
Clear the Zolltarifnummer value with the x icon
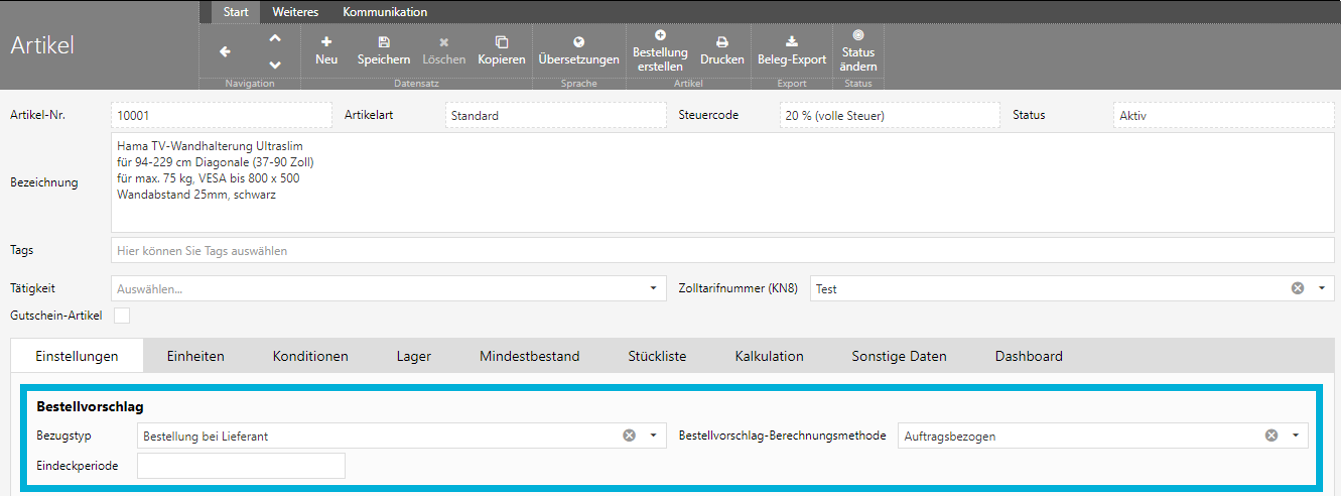click(1297, 288)
